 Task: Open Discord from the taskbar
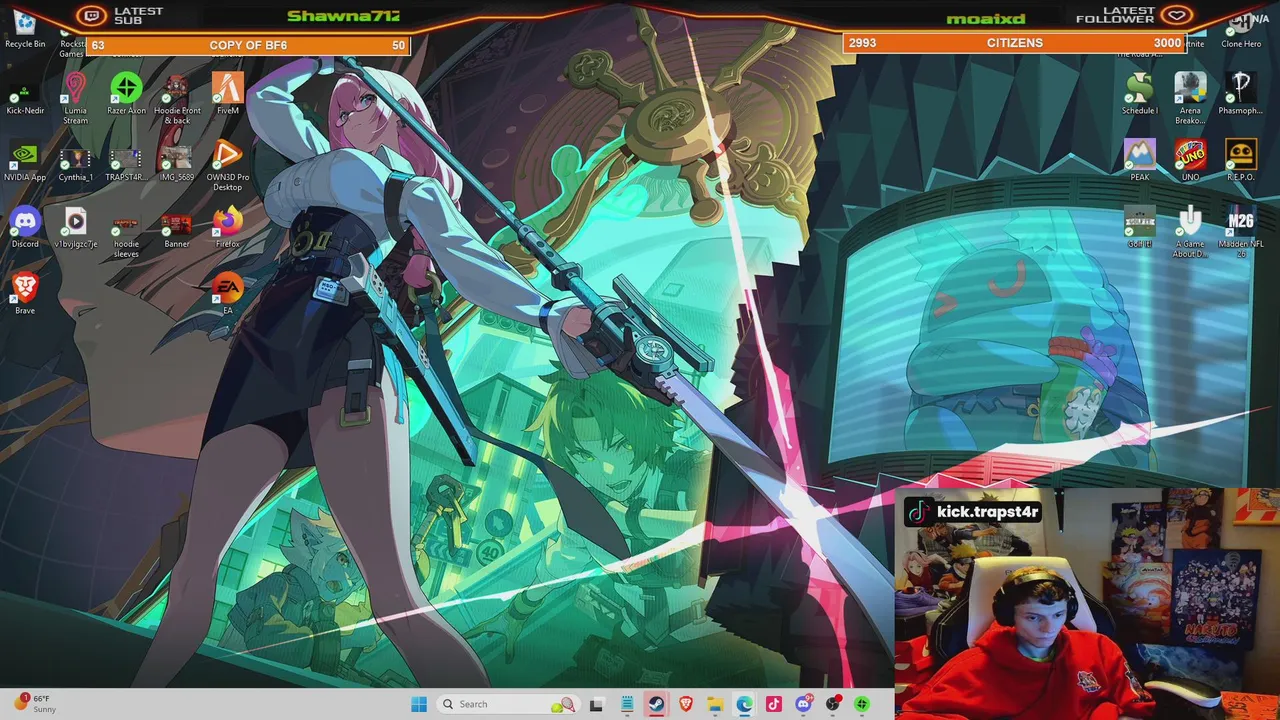pos(803,704)
